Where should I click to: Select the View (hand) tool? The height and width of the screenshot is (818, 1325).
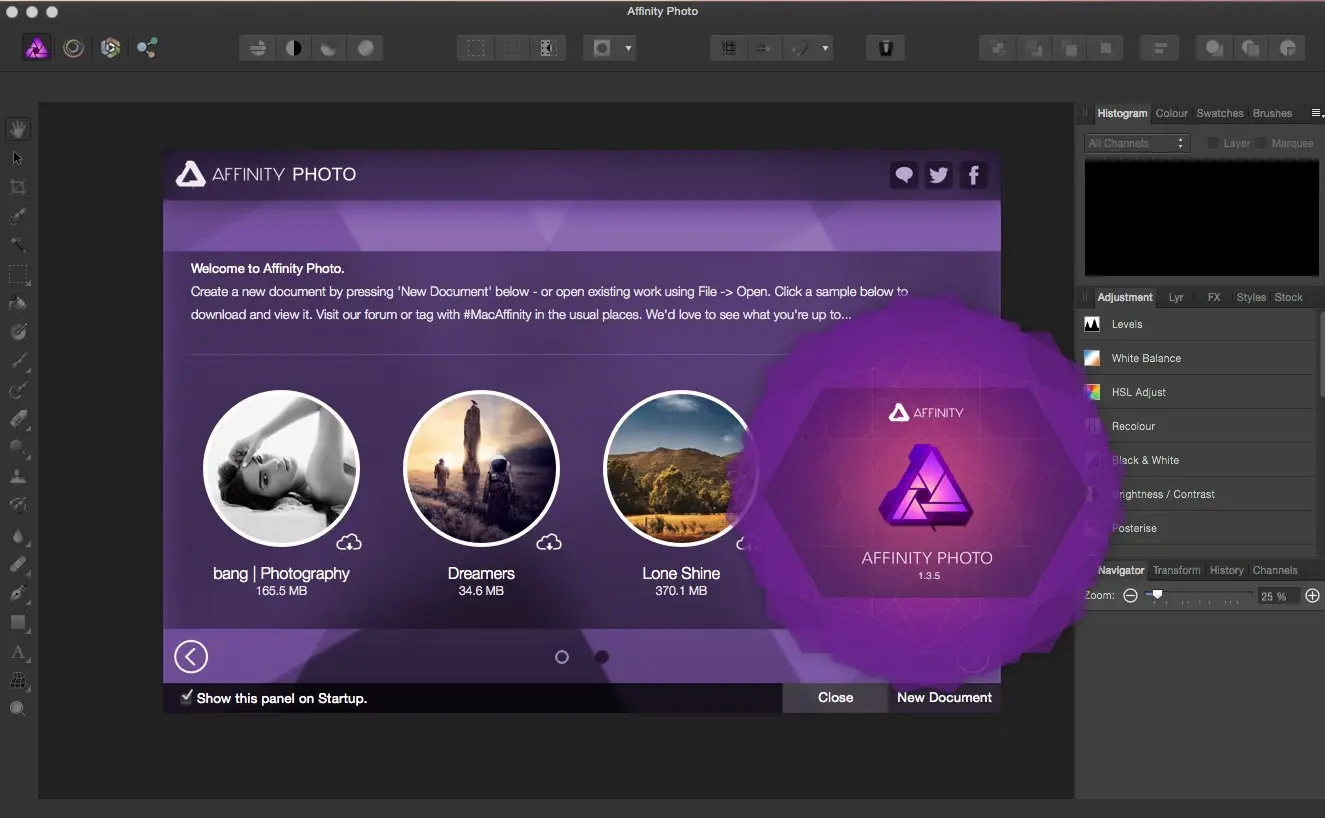18,129
